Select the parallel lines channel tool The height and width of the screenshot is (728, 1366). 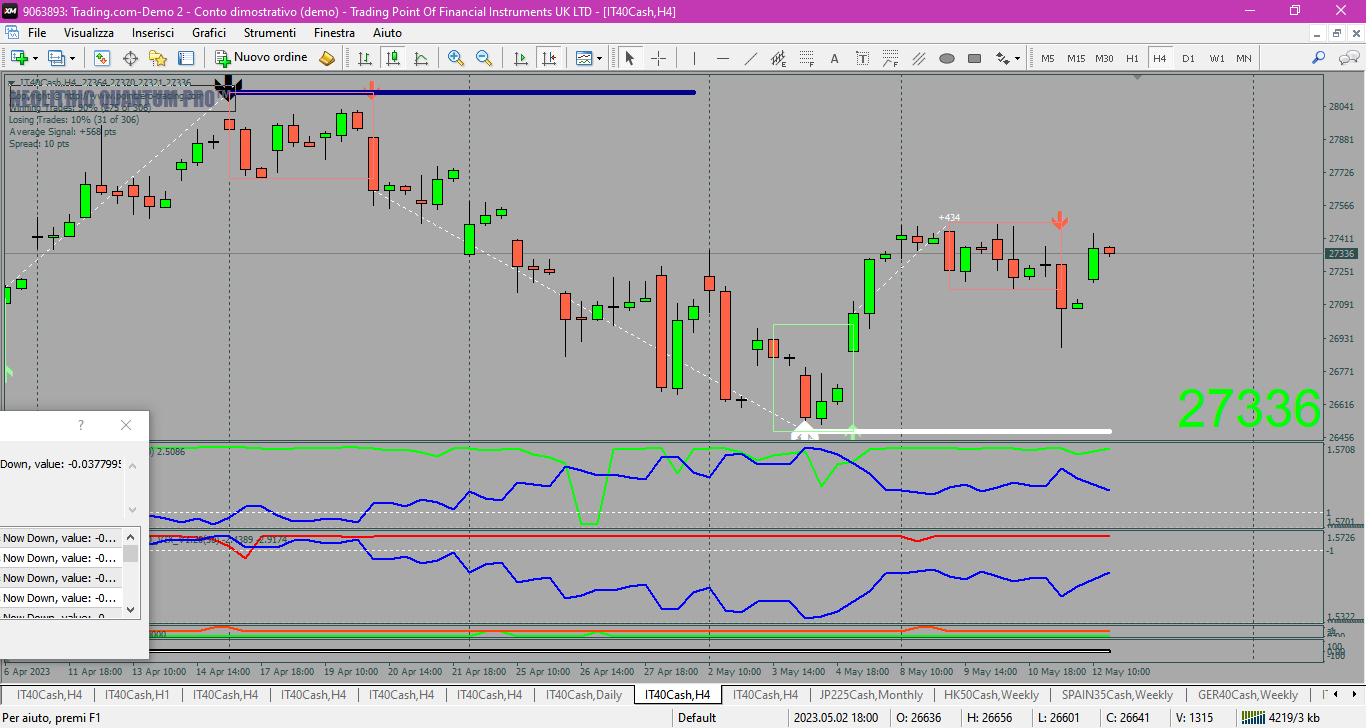(918, 58)
